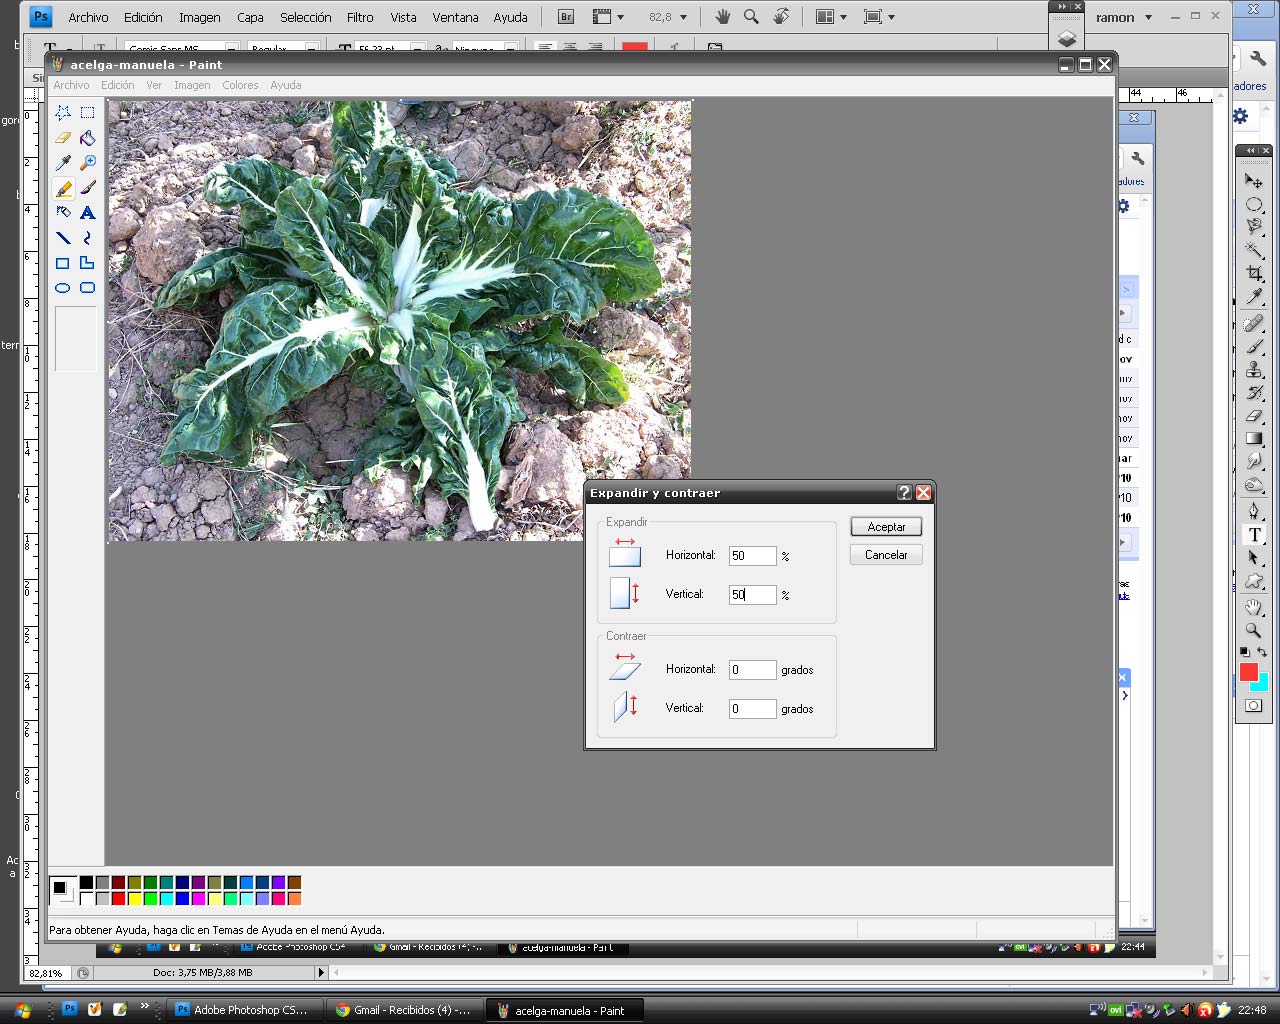Click Photoshop's red text color swatch in options bar

click(635, 47)
